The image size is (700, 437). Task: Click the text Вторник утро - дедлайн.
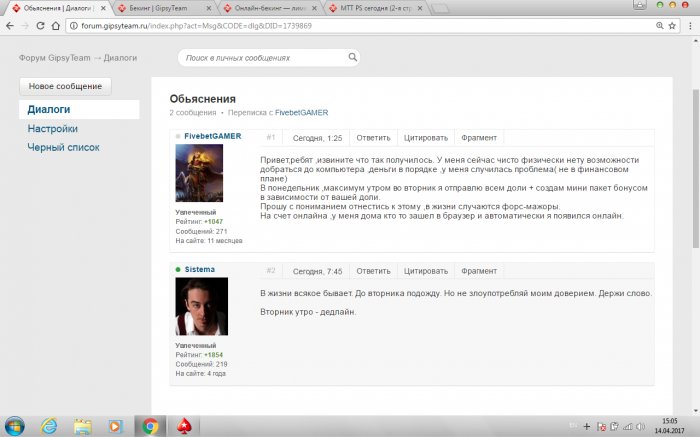tap(308, 312)
